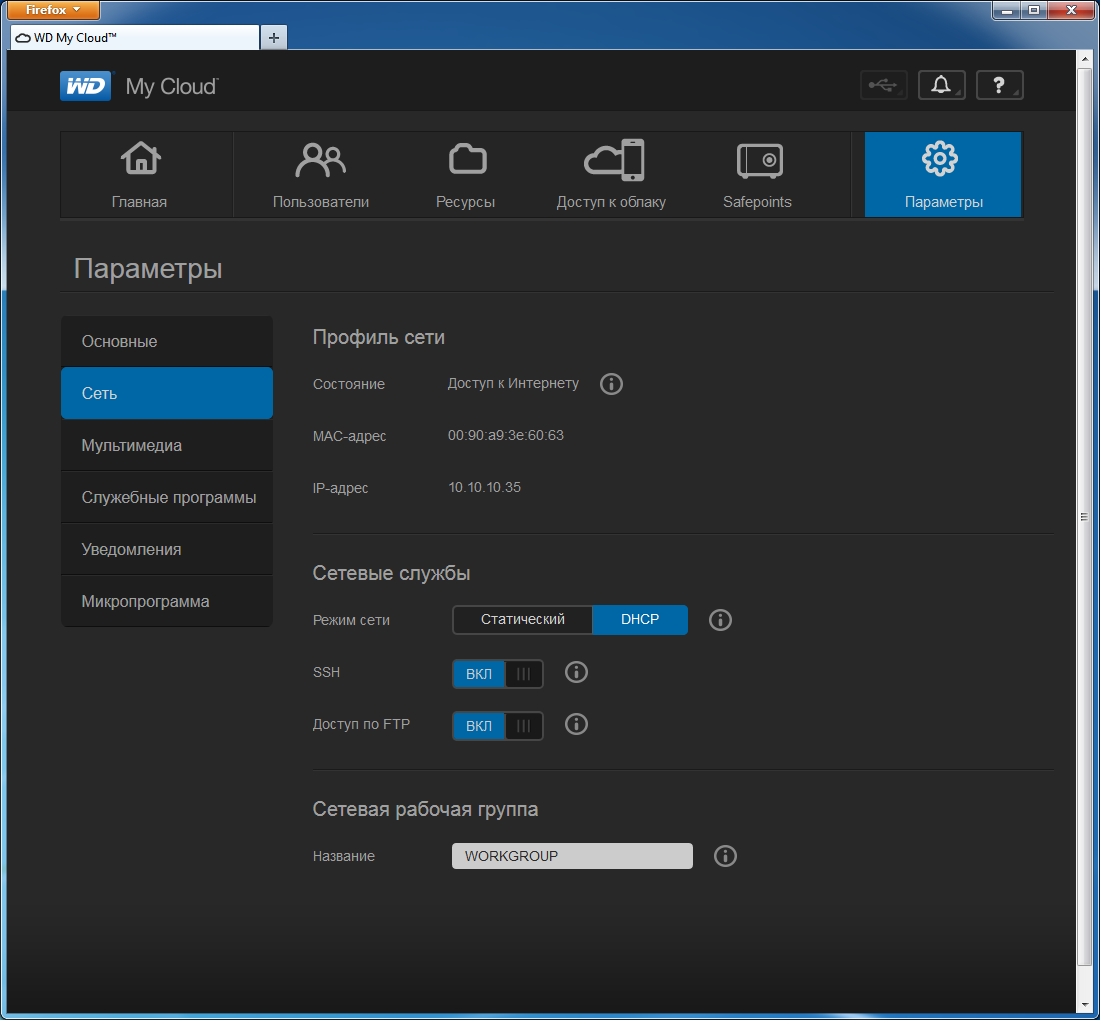Viewport: 1100px width, 1020px height.
Task: Click the page vertical scrollbar
Action: tap(1084, 517)
